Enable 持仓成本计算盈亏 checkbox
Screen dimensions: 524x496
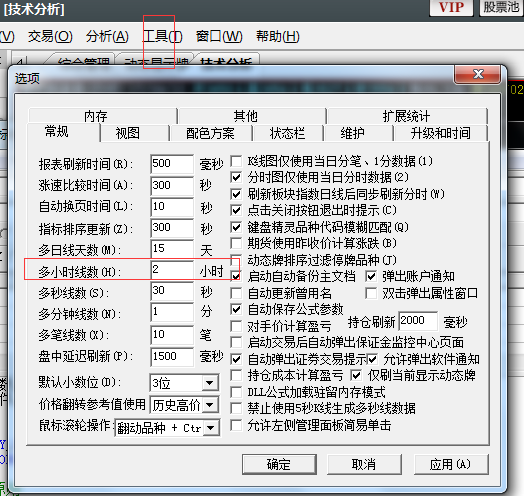coord(236,375)
